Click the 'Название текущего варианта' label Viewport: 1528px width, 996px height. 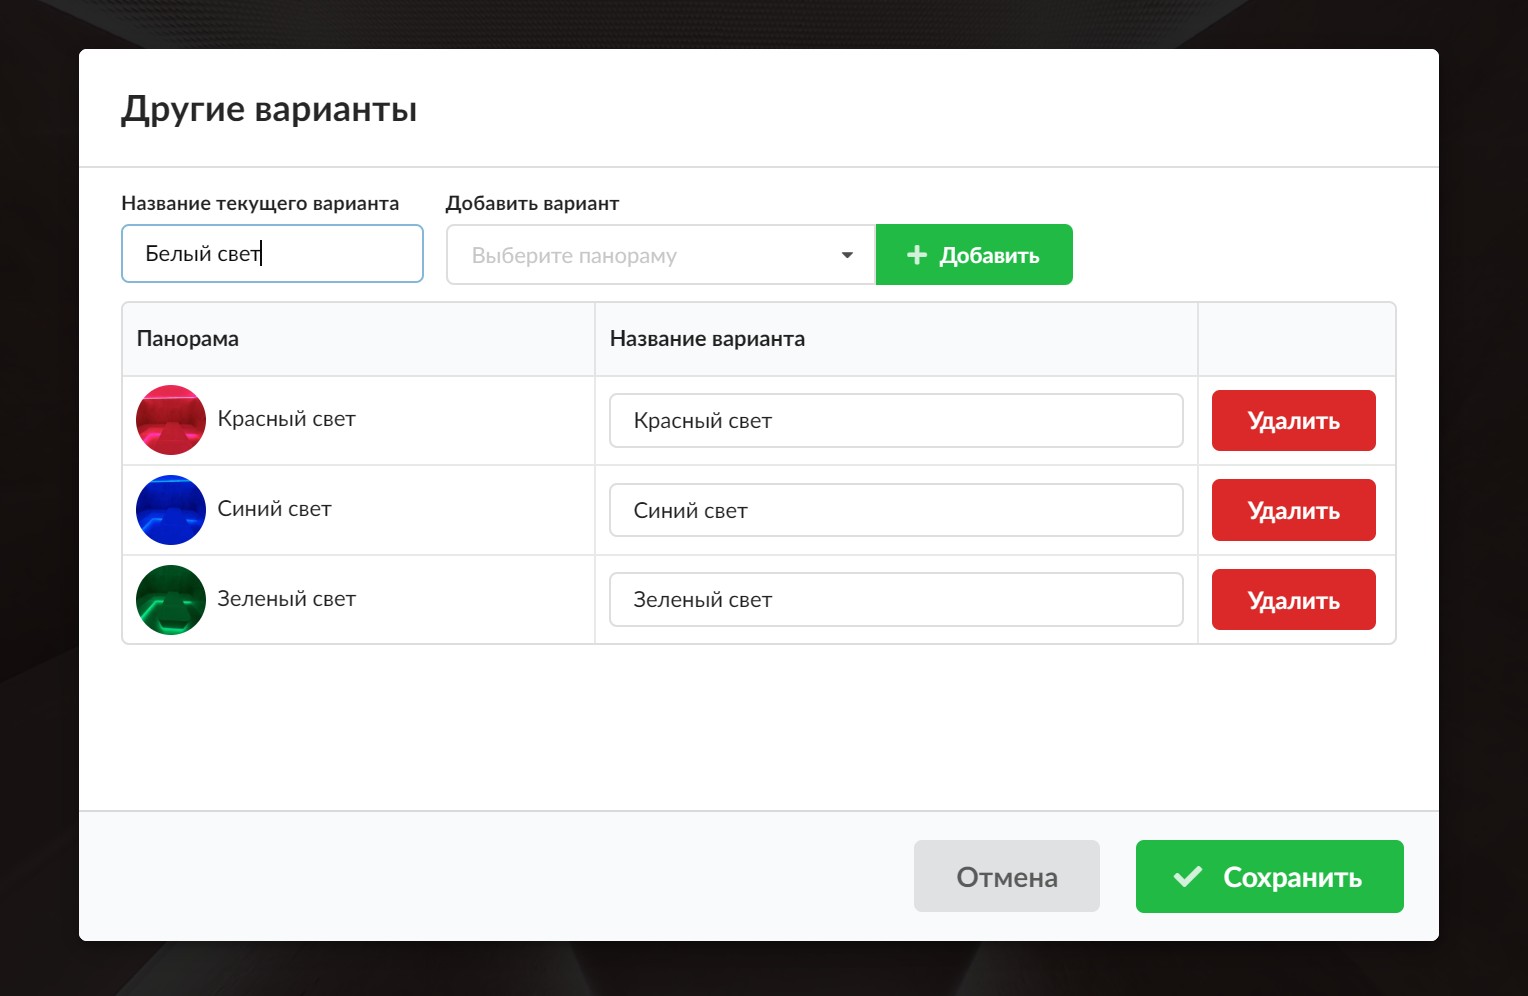coord(260,204)
